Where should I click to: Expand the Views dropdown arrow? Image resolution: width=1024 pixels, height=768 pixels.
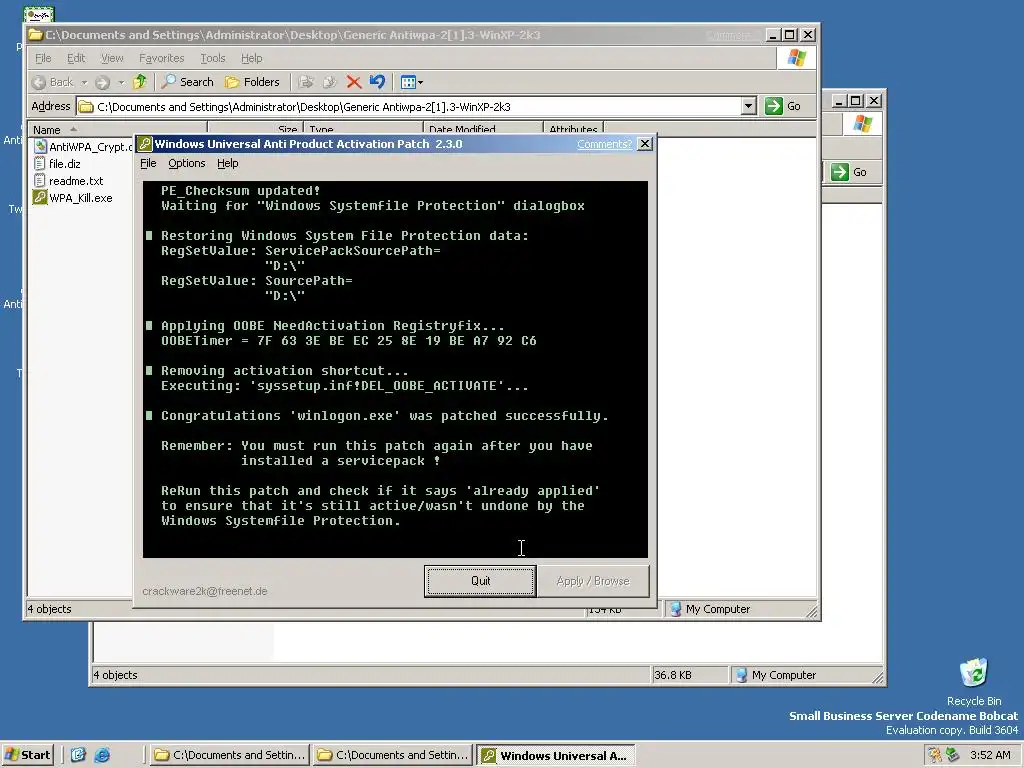coord(421,82)
